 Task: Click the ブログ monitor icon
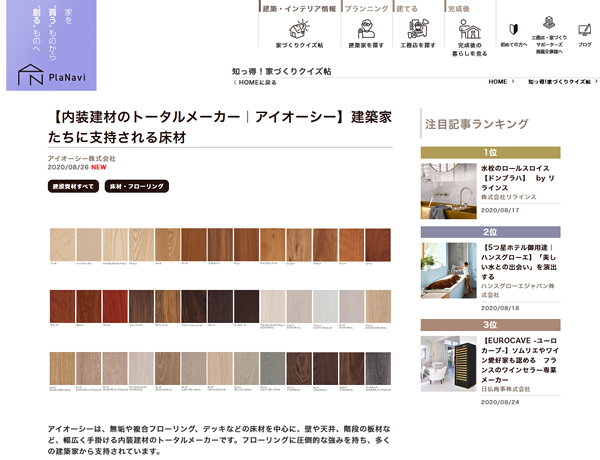[585, 30]
